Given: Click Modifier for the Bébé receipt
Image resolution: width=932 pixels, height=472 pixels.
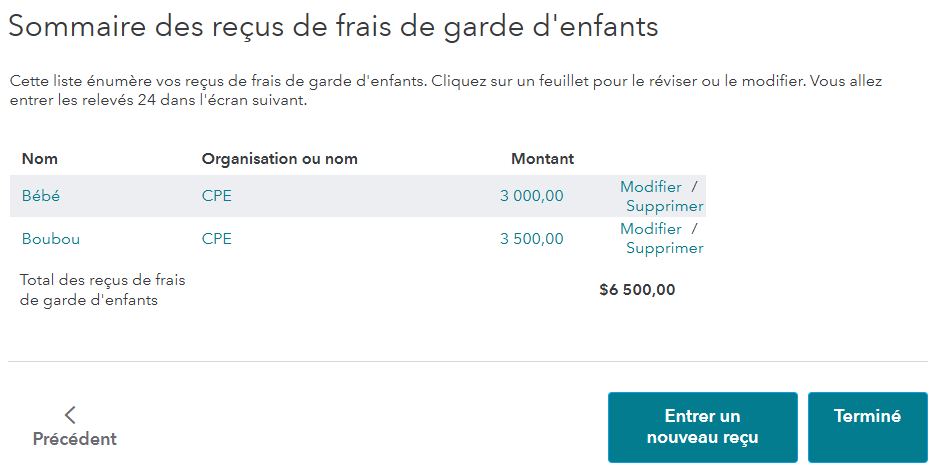Looking at the screenshot, I should [651, 187].
